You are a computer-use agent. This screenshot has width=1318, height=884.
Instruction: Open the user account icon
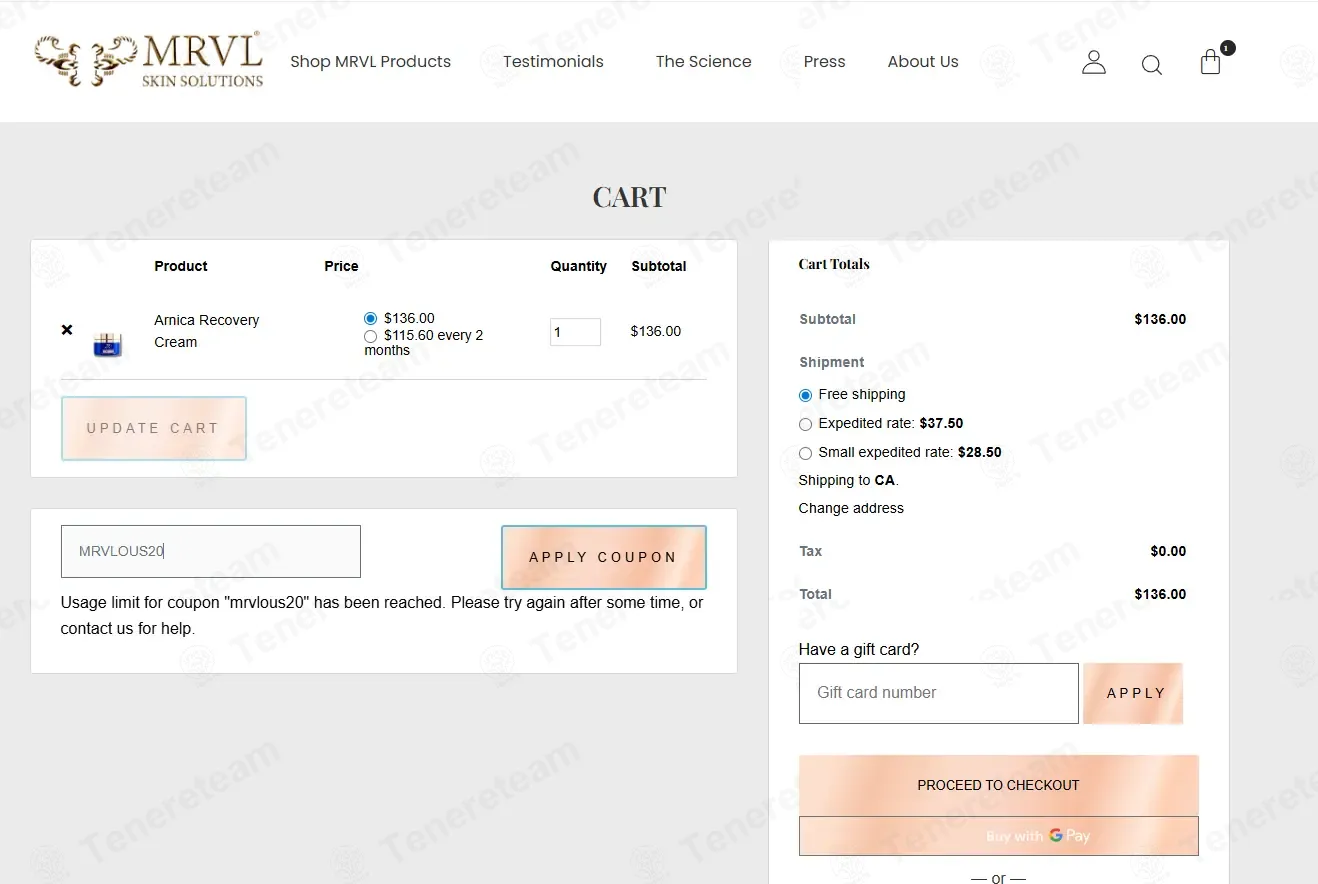(x=1094, y=63)
